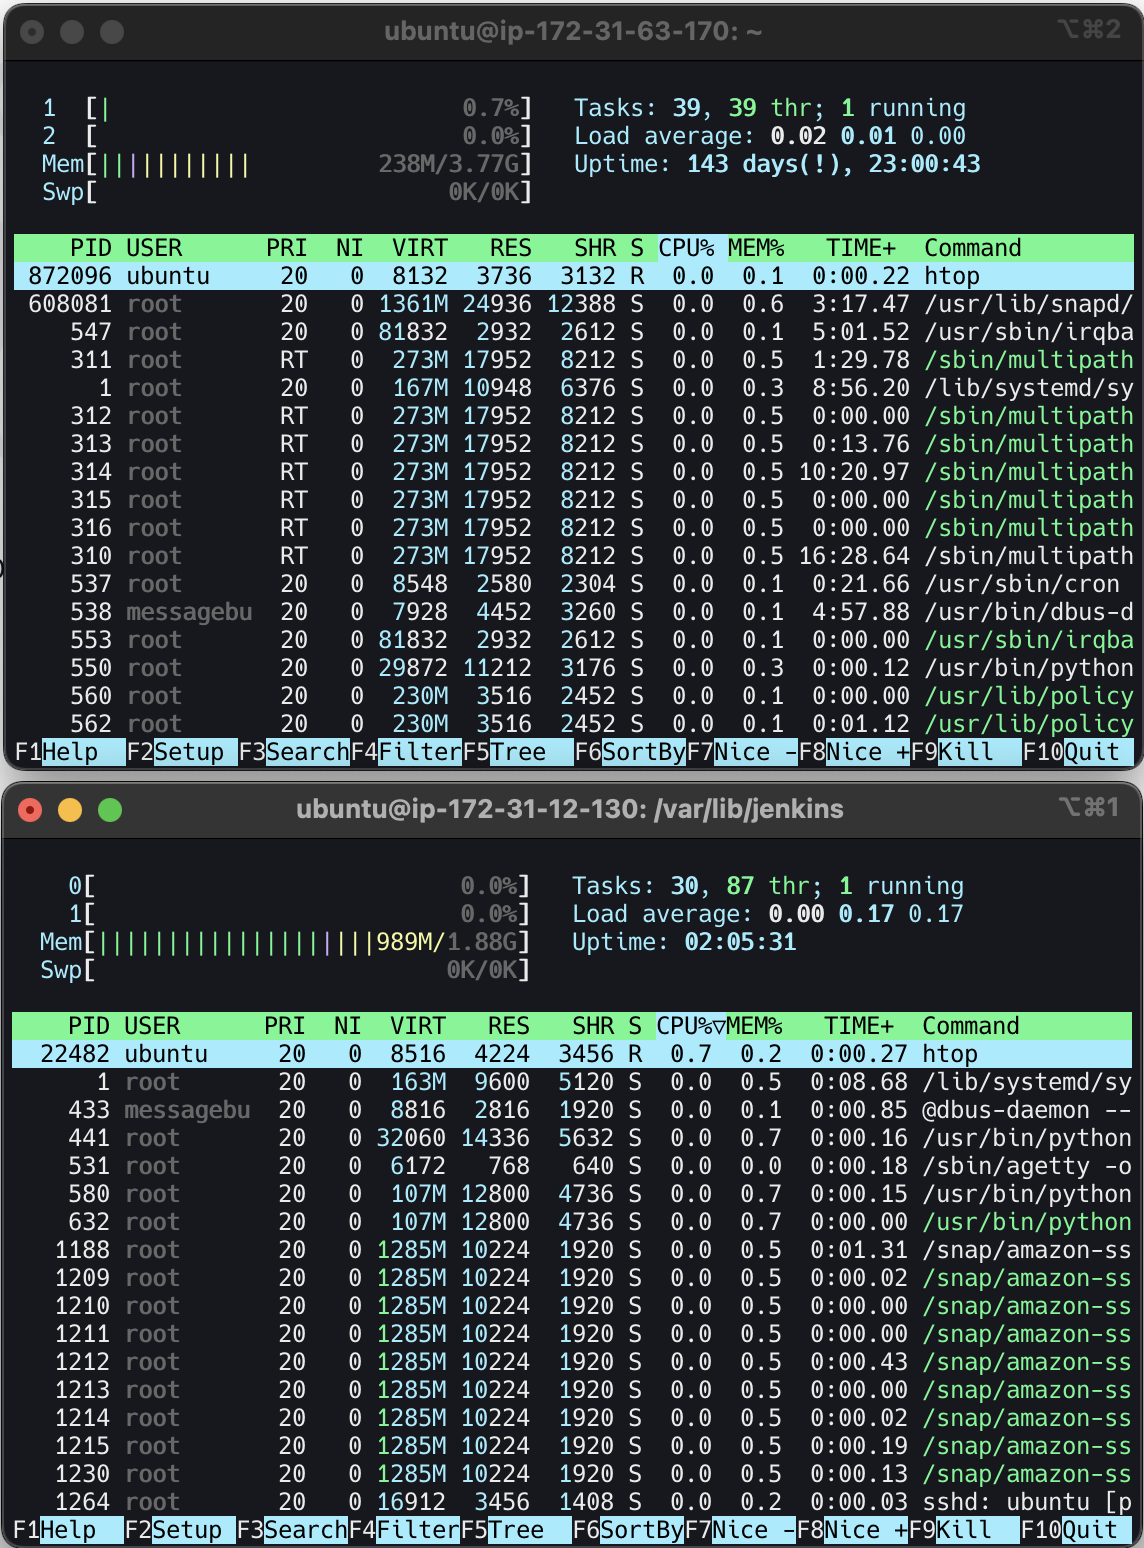Click F7 Nice - in the top htop window
This screenshot has height=1548, width=1144.
742,752
